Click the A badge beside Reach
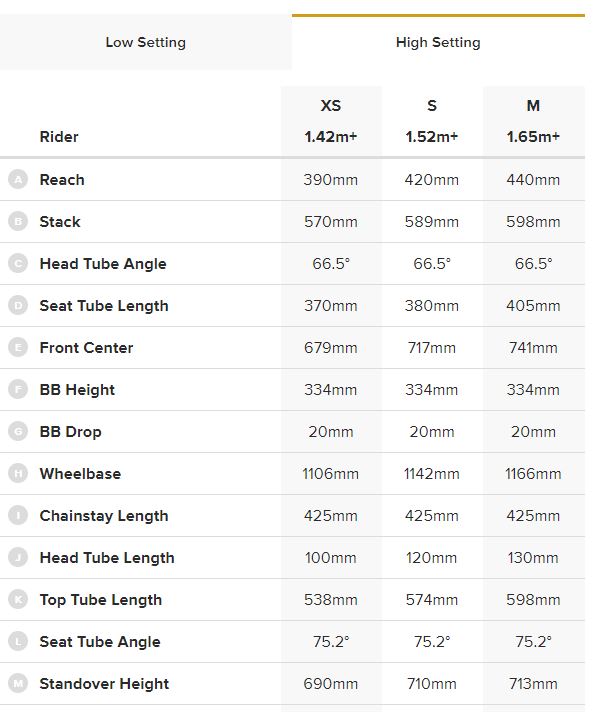Viewport: 604px width, 712px height. click(x=17, y=180)
